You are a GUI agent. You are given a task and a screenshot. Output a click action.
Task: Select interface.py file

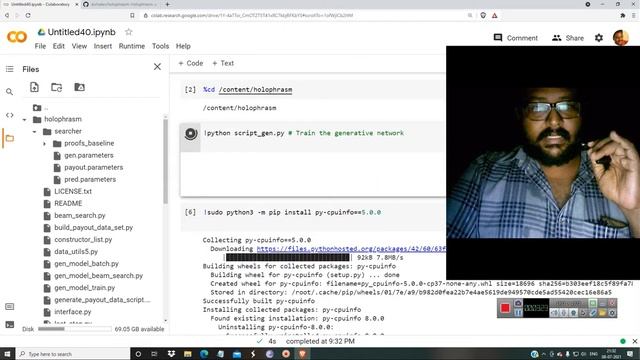pos(73,312)
